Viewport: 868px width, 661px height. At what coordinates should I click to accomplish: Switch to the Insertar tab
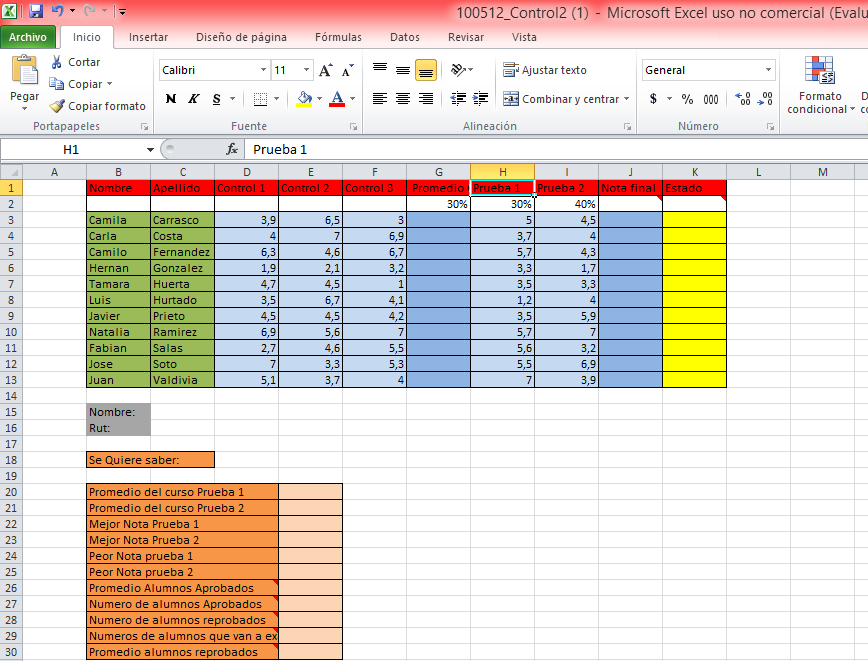tap(148, 37)
